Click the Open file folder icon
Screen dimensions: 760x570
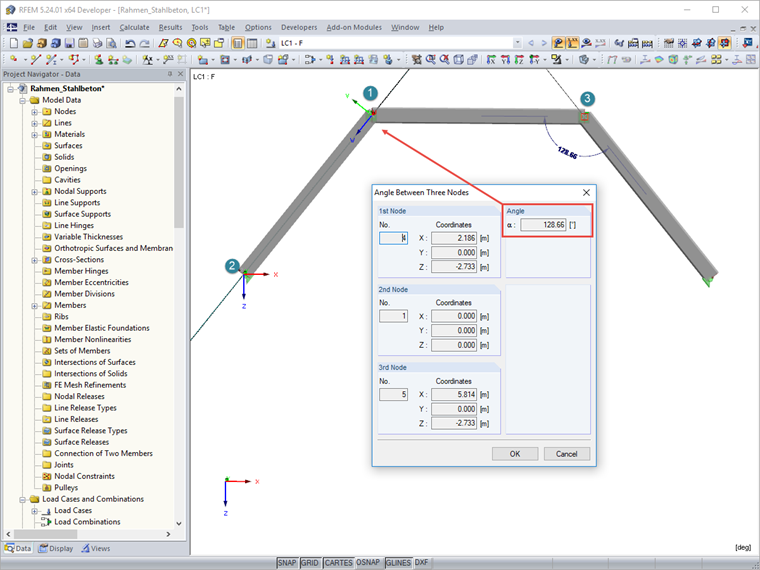tap(28, 43)
